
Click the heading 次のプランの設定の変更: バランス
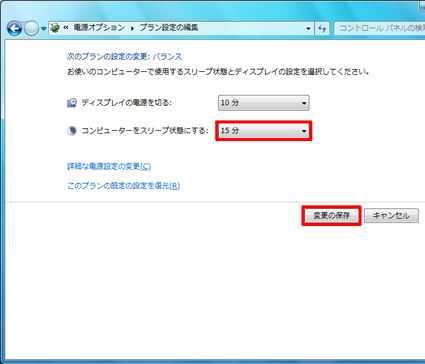tap(125, 56)
